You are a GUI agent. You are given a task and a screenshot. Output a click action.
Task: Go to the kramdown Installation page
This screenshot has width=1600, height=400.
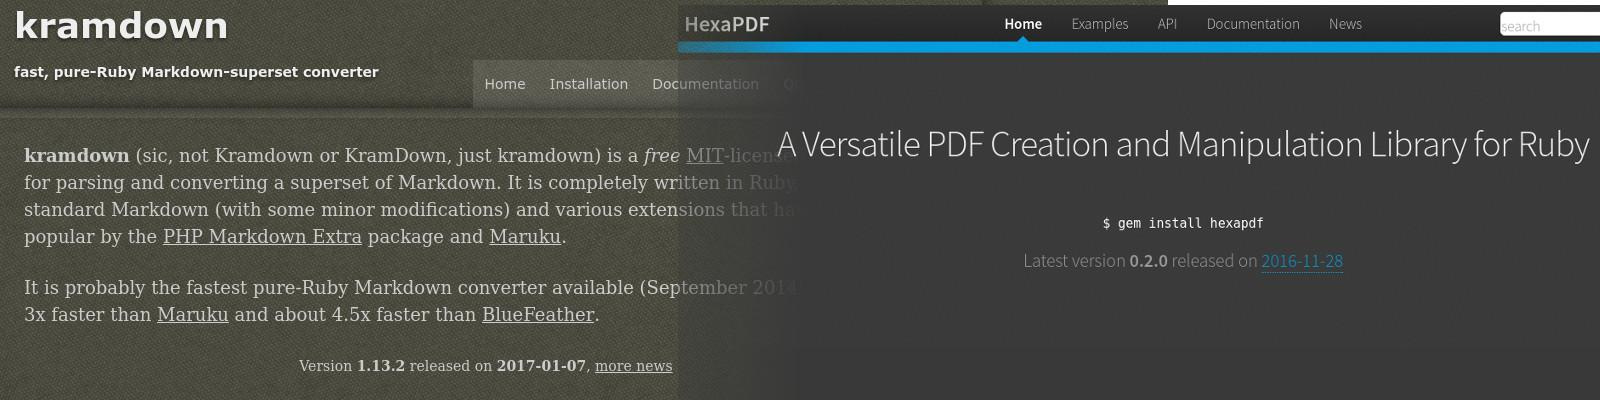point(588,84)
